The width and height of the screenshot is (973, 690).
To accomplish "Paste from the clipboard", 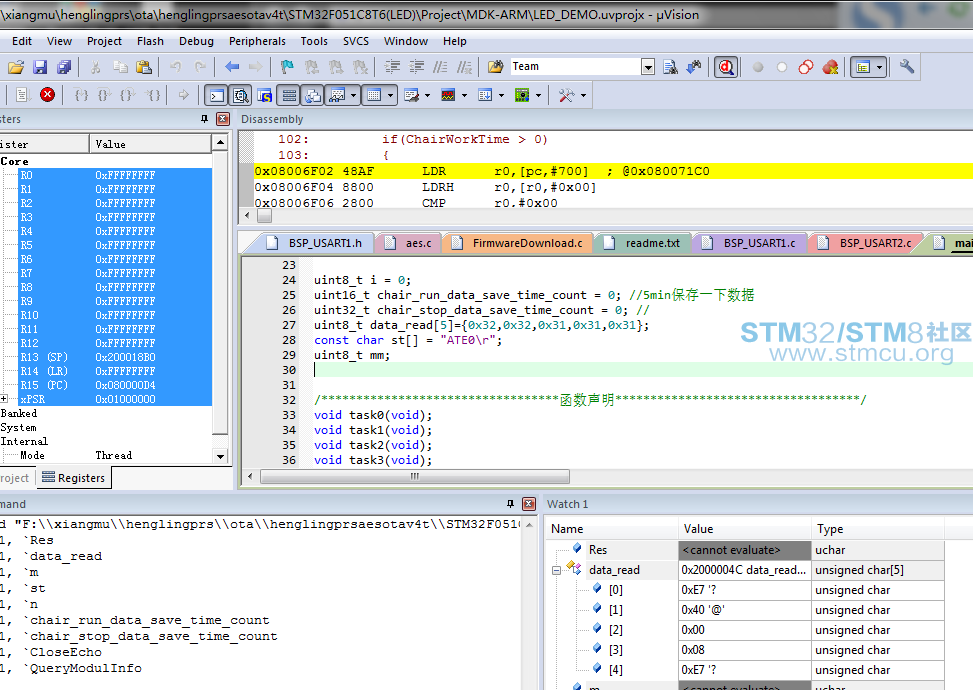I will click(x=144, y=67).
